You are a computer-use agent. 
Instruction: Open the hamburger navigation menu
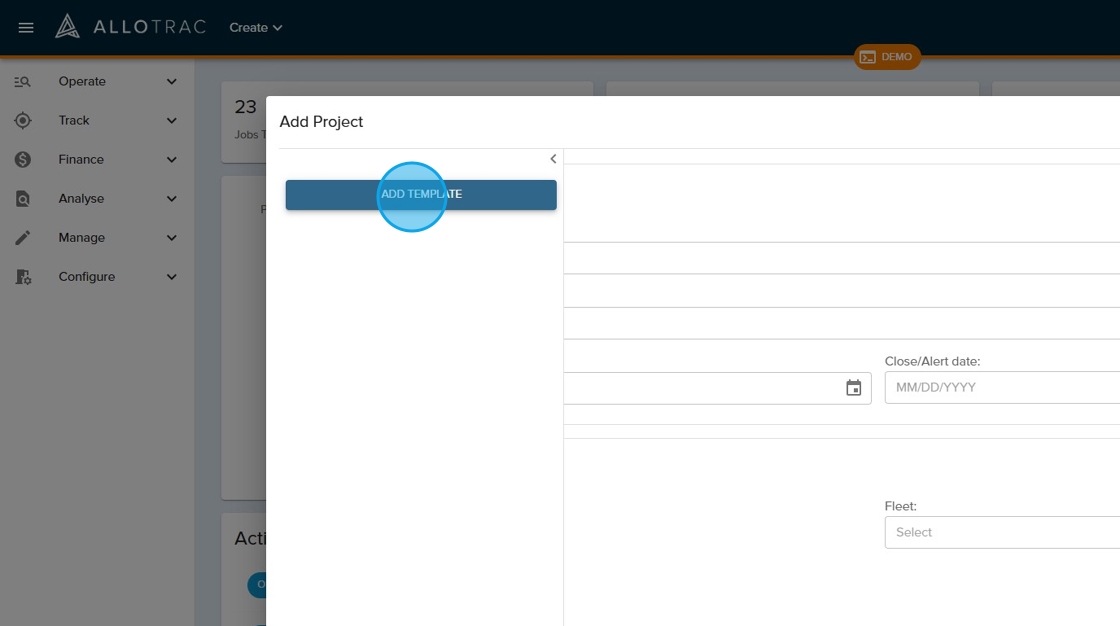tap(26, 28)
